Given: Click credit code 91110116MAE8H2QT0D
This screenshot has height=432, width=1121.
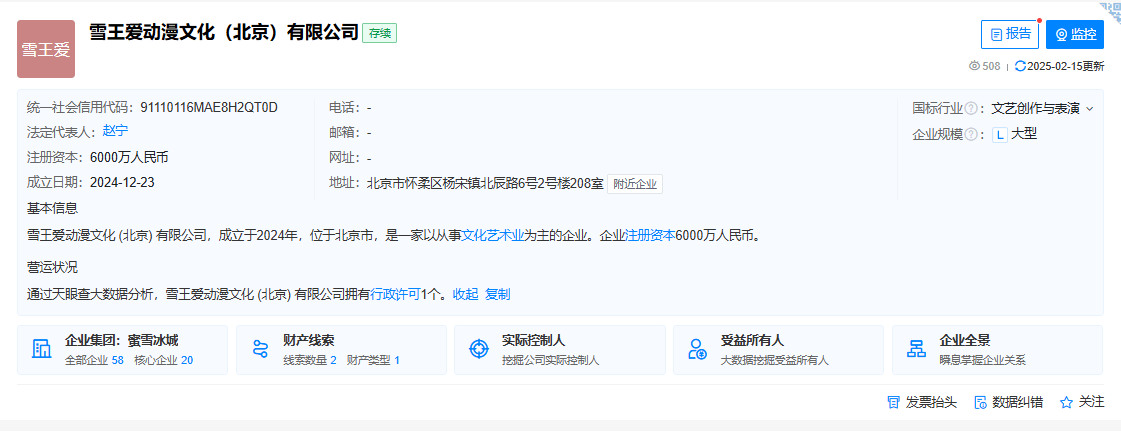Looking at the screenshot, I should (x=209, y=107).
